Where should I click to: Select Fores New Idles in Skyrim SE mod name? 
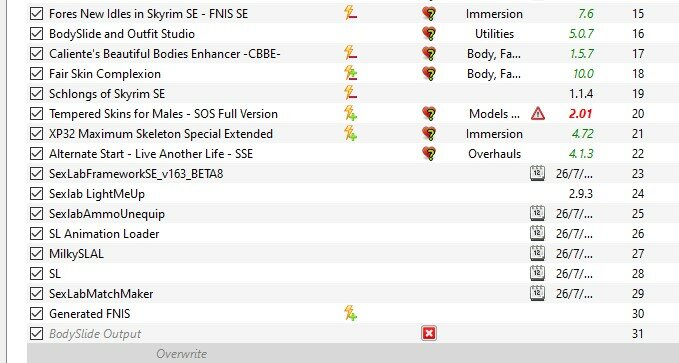pyautogui.click(x=149, y=14)
